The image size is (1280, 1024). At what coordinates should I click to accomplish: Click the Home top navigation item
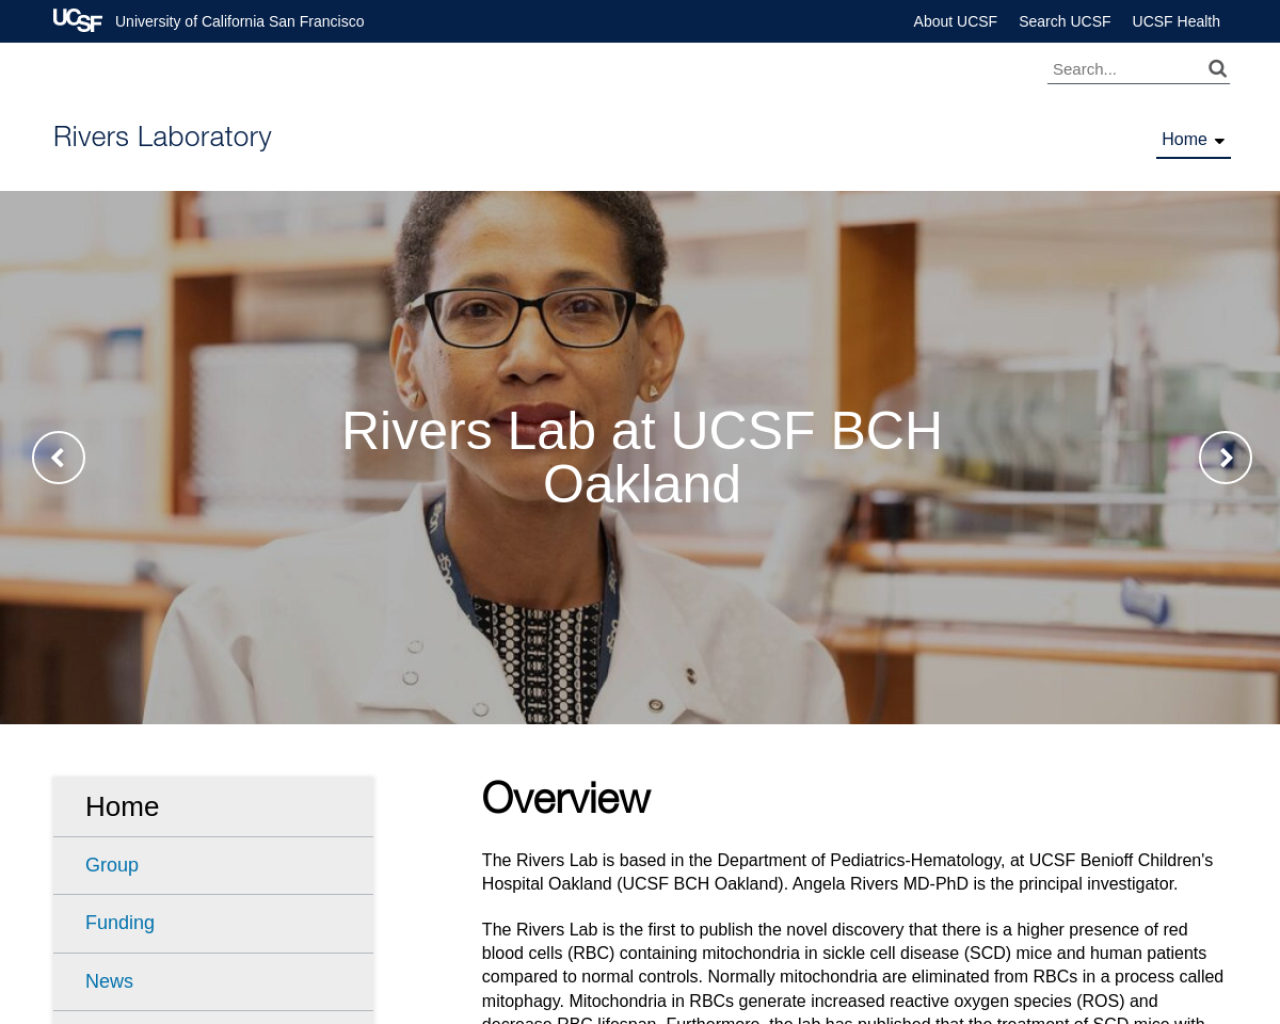[x=1193, y=139]
